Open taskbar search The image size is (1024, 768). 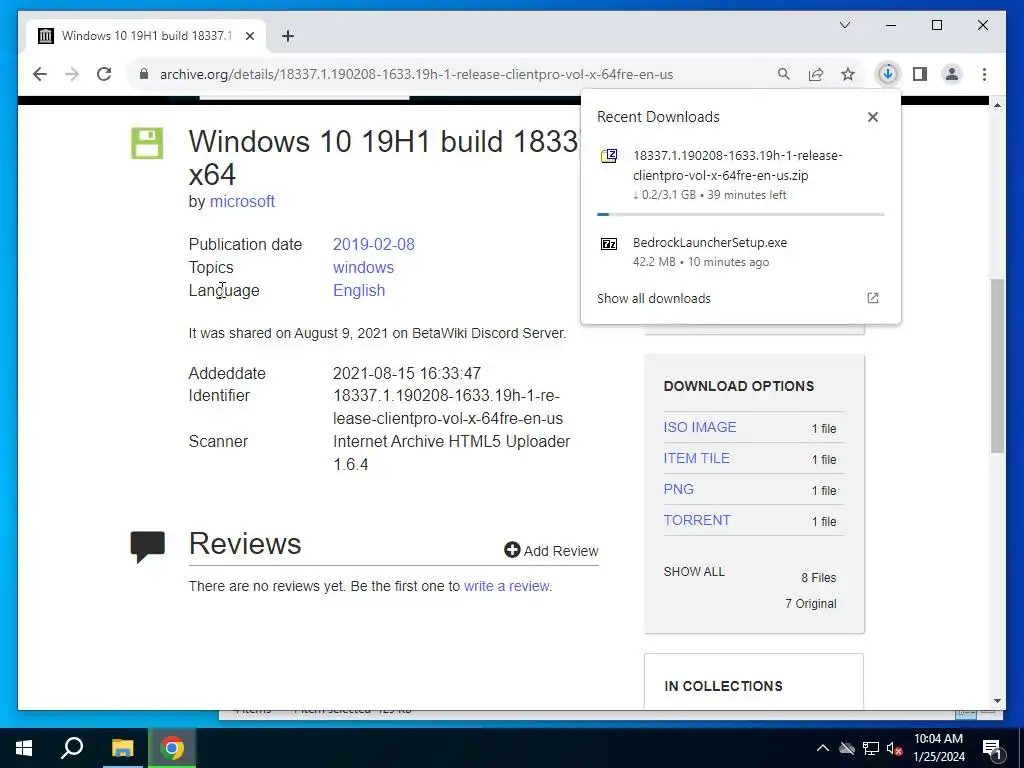(72, 748)
